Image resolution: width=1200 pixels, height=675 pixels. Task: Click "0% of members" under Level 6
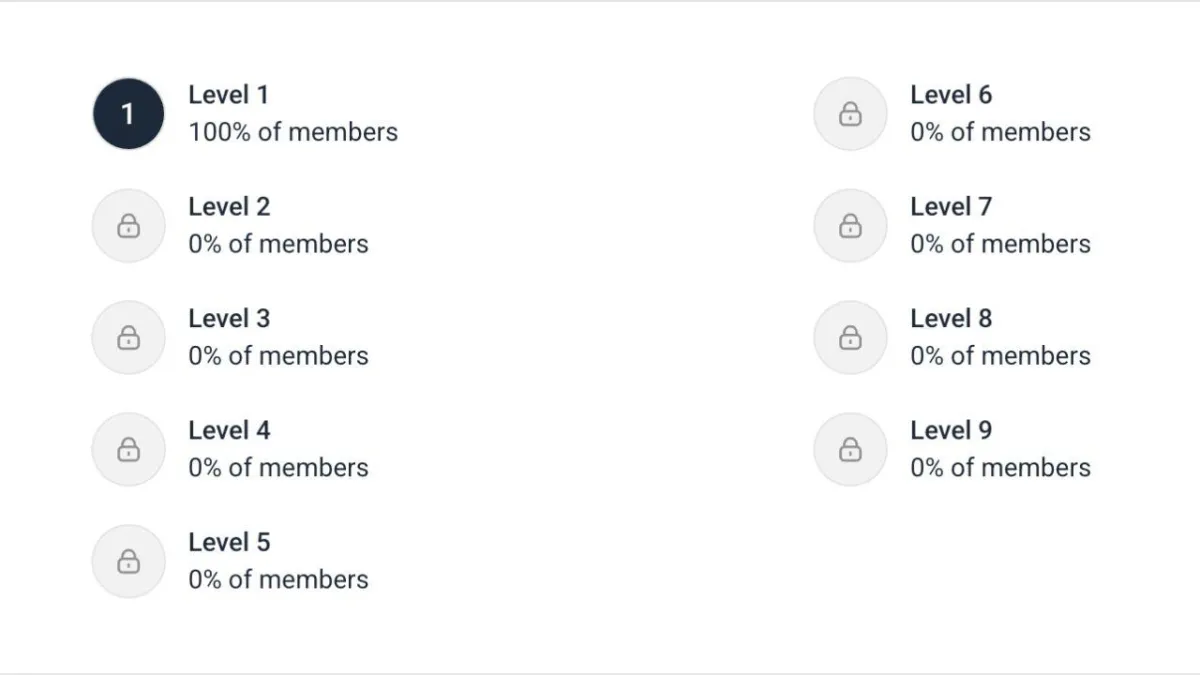pos(1000,132)
